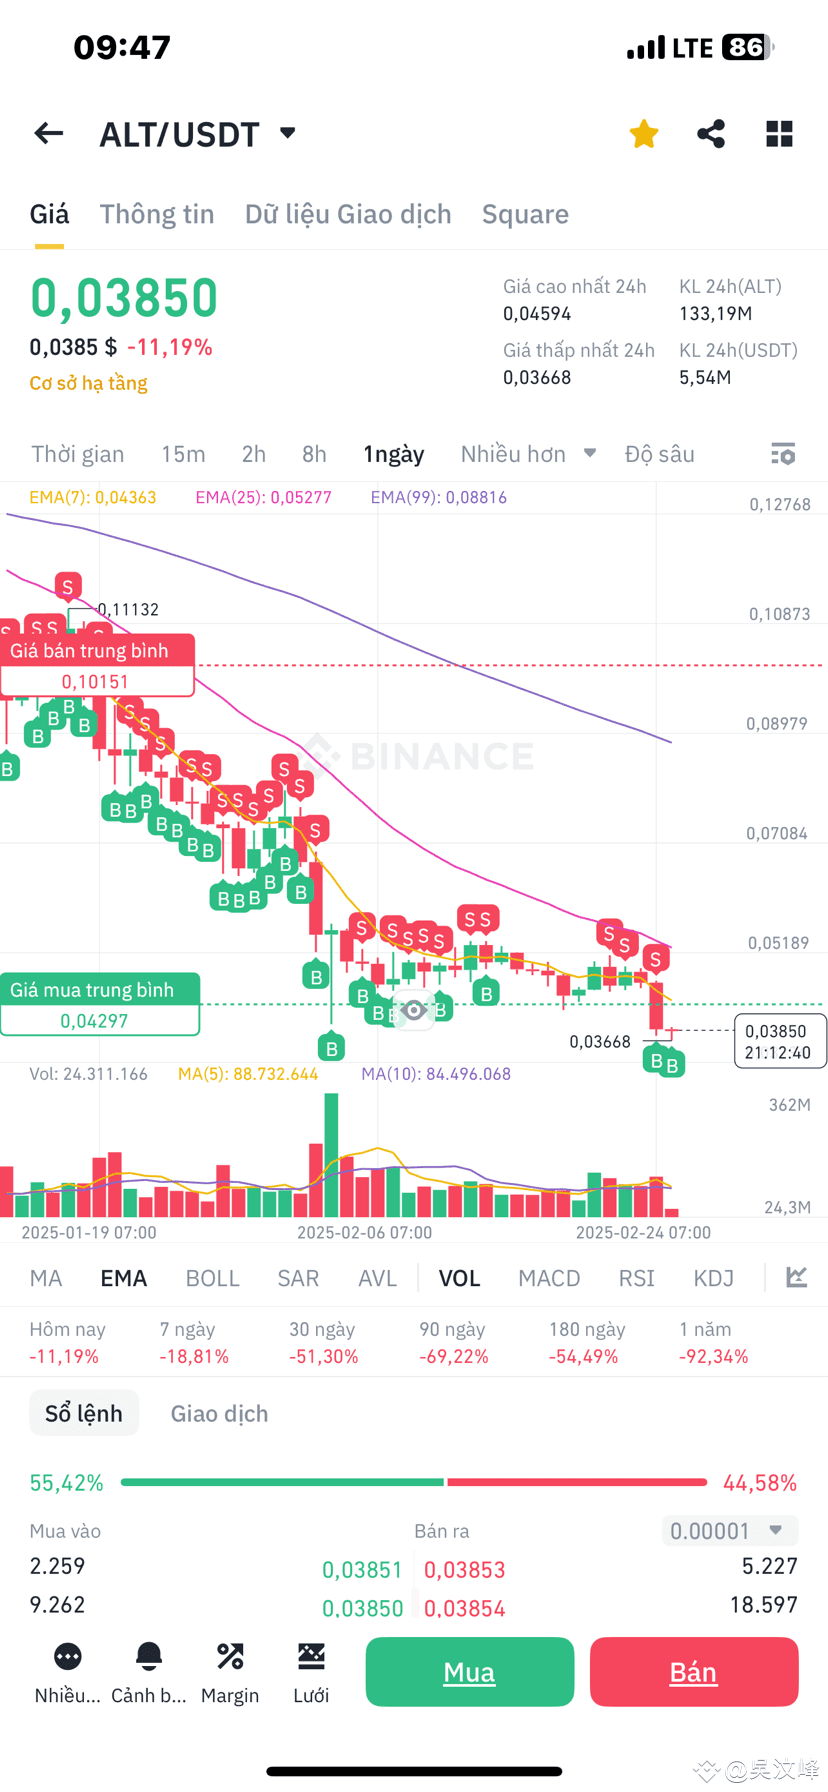Screen dimensions: 828x1792
Task: Select the Giao dịch tab next to Sổ lệnh
Action: 218,1413
